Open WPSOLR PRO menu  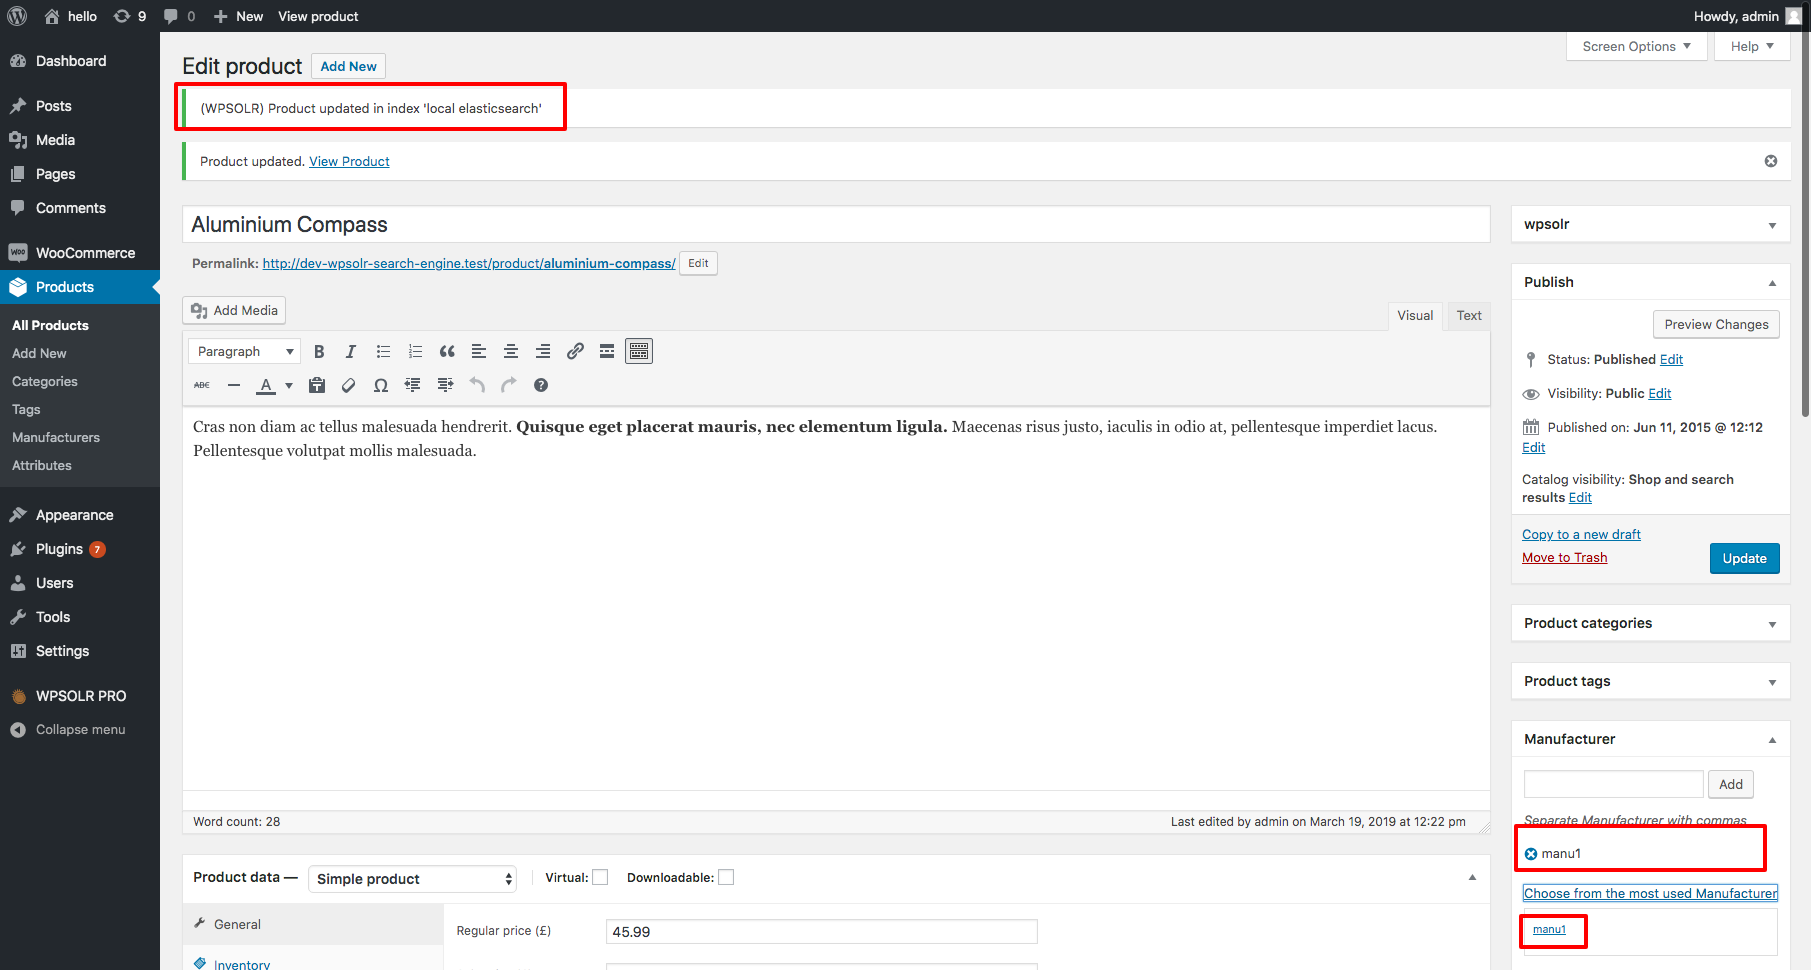pos(80,696)
